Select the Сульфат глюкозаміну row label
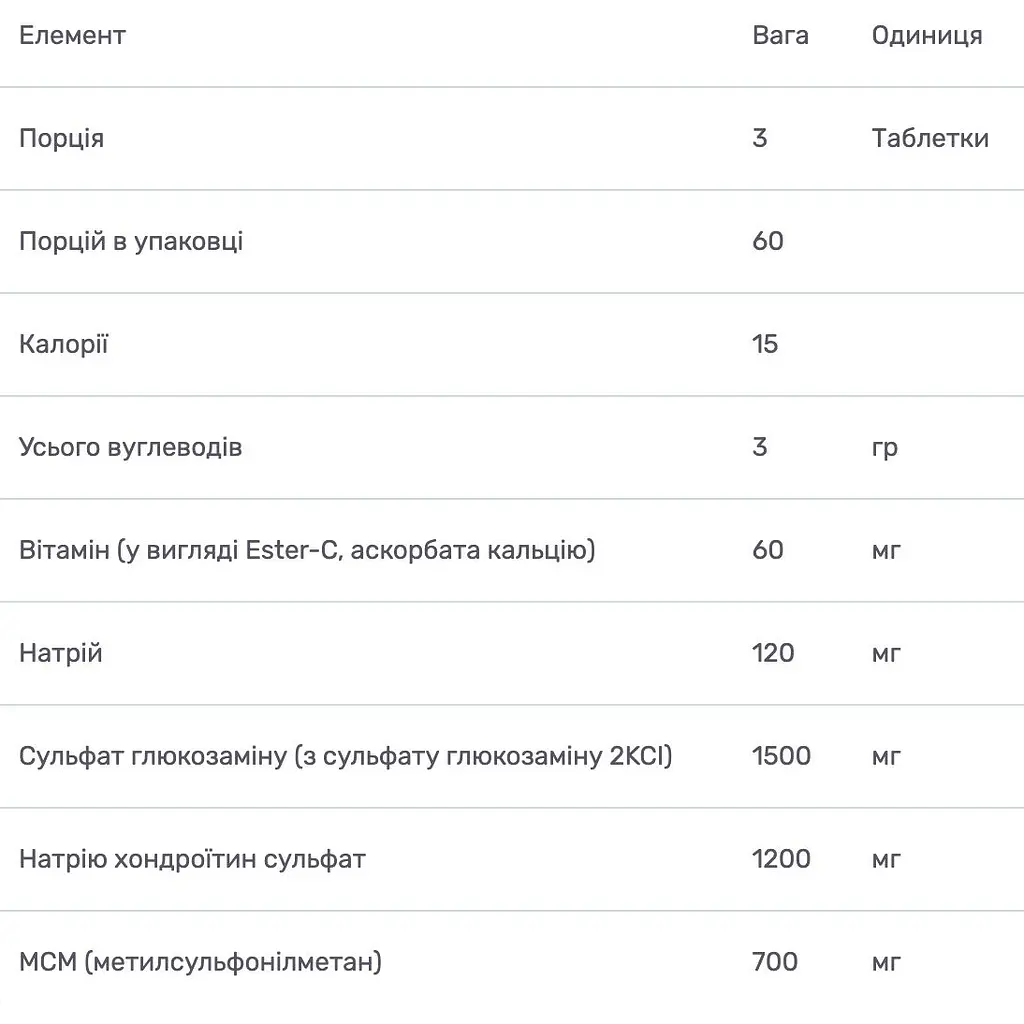The width and height of the screenshot is (1024, 1024). tap(345, 756)
